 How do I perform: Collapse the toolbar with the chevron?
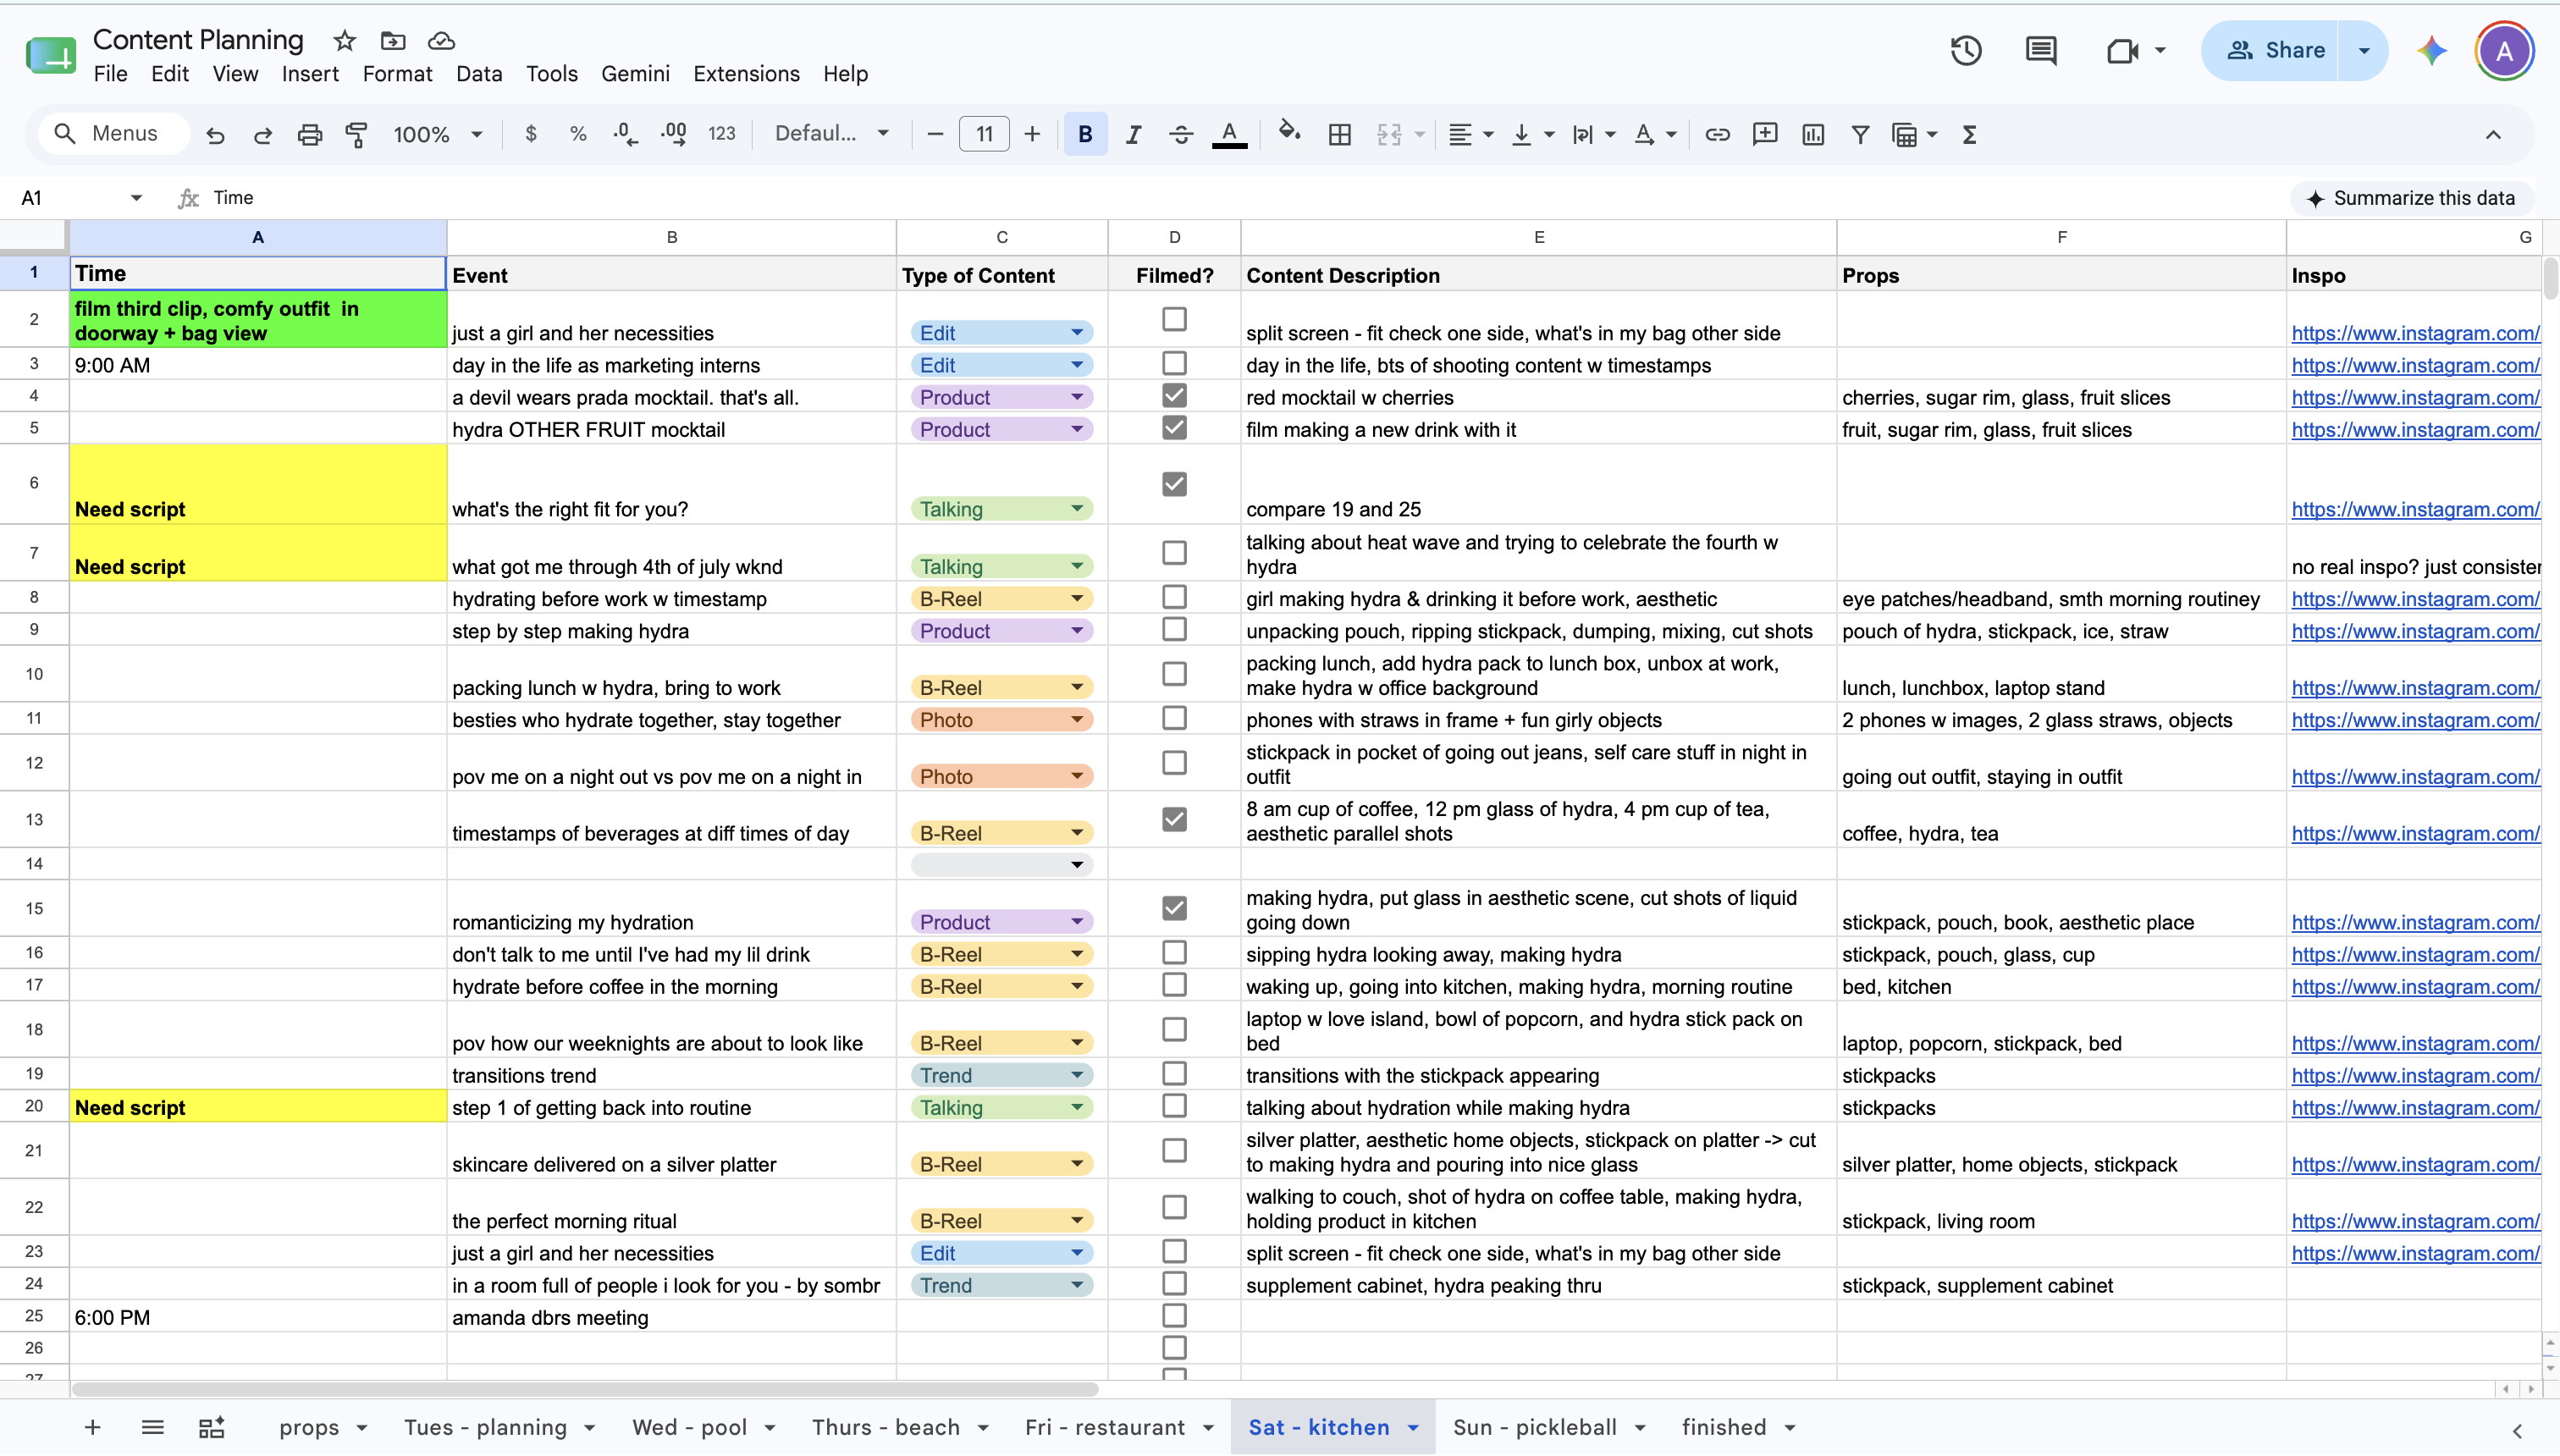click(2493, 134)
